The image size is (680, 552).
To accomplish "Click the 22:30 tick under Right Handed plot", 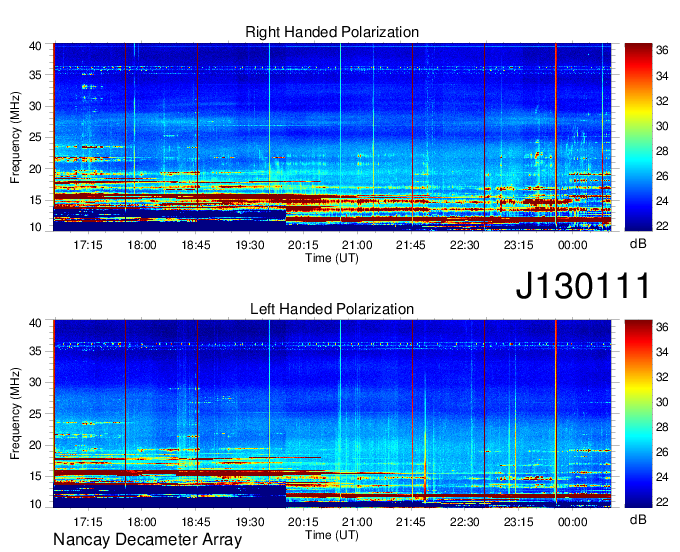I will pos(464,245).
